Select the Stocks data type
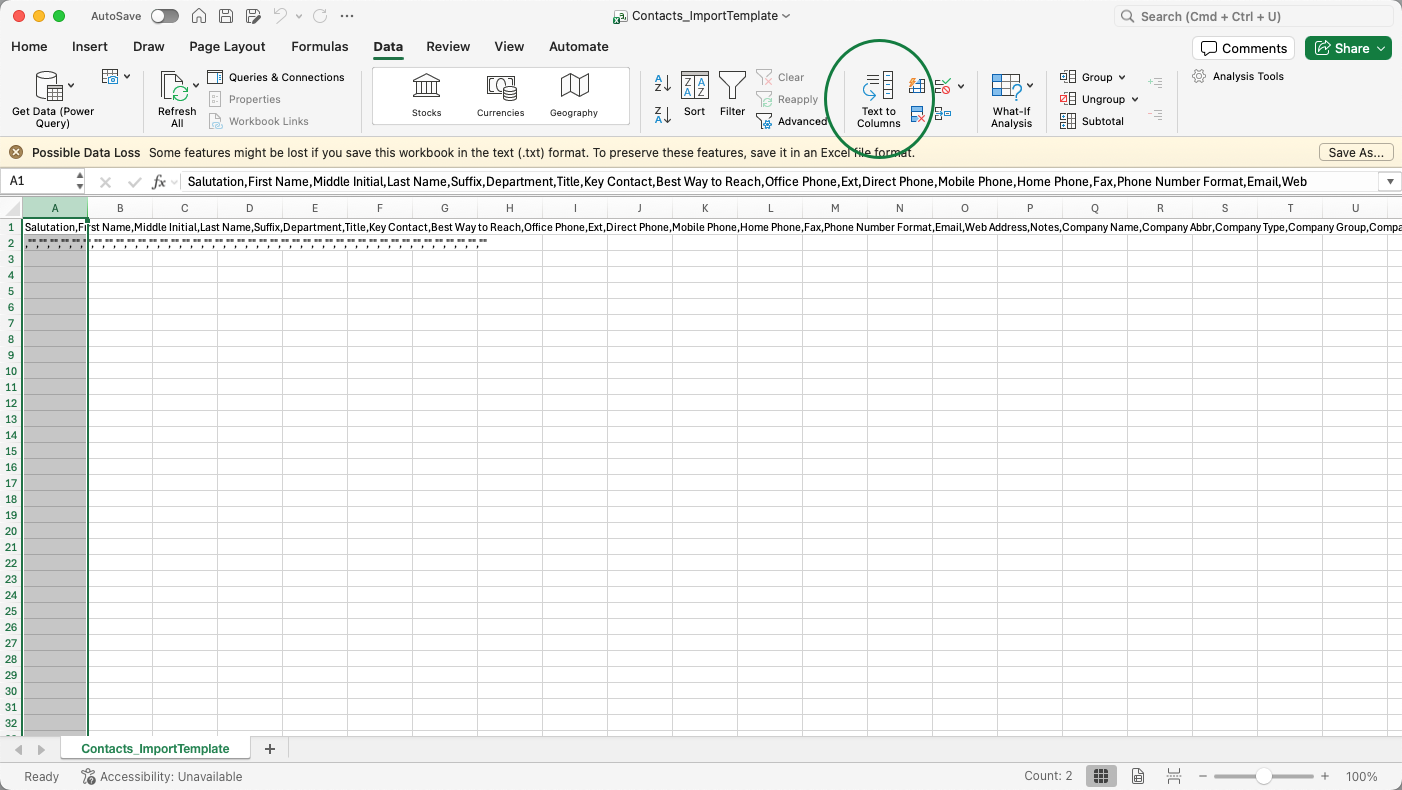The image size is (1402, 790). click(x=426, y=96)
